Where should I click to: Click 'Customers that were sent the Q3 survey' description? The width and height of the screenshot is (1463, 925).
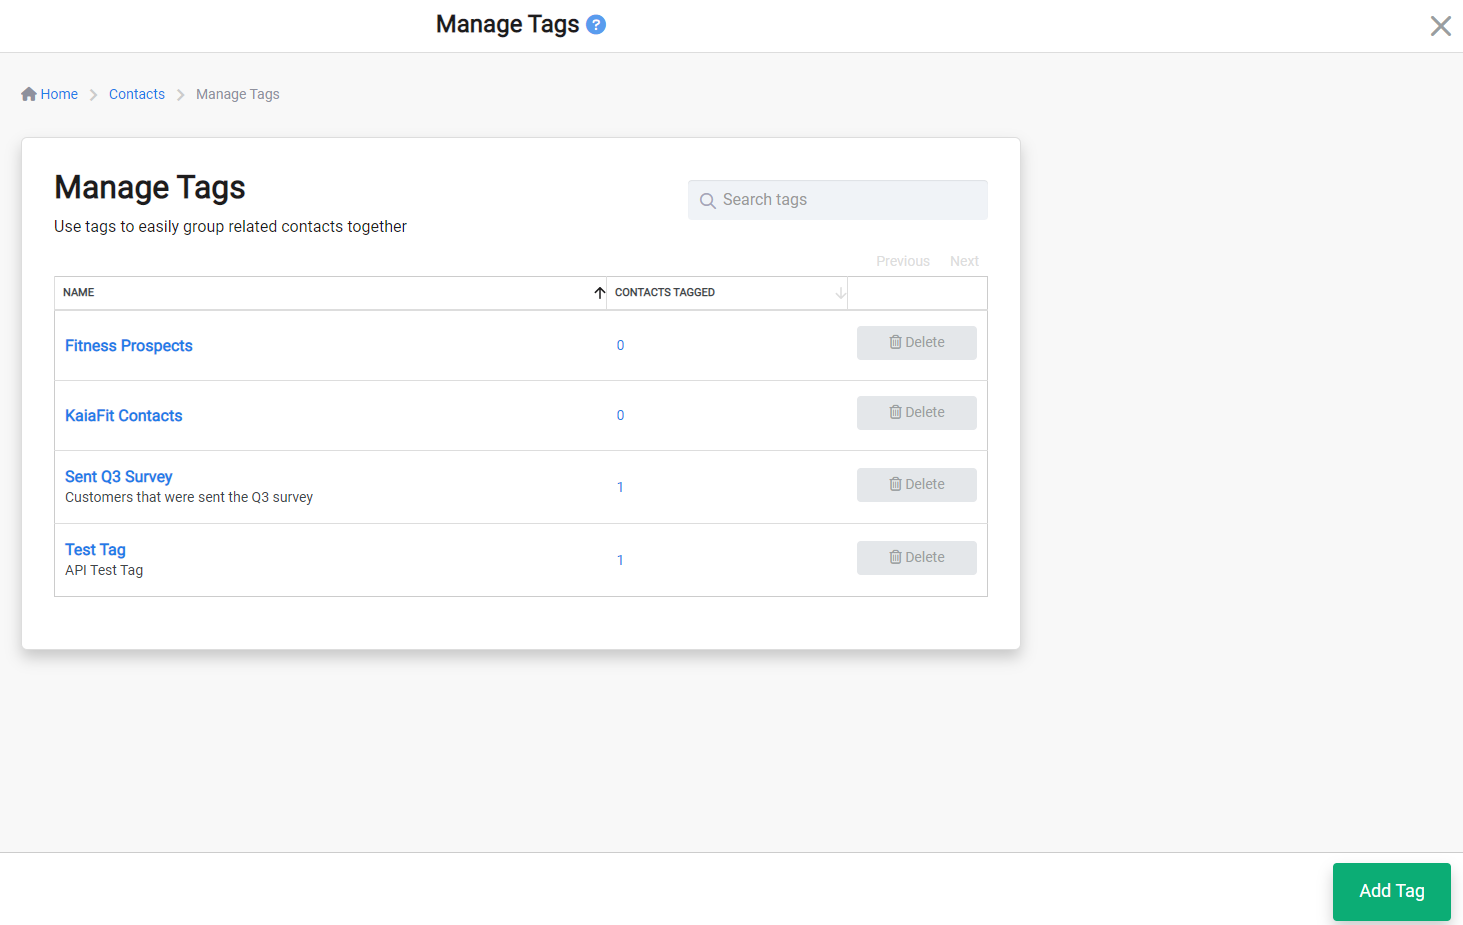click(189, 498)
